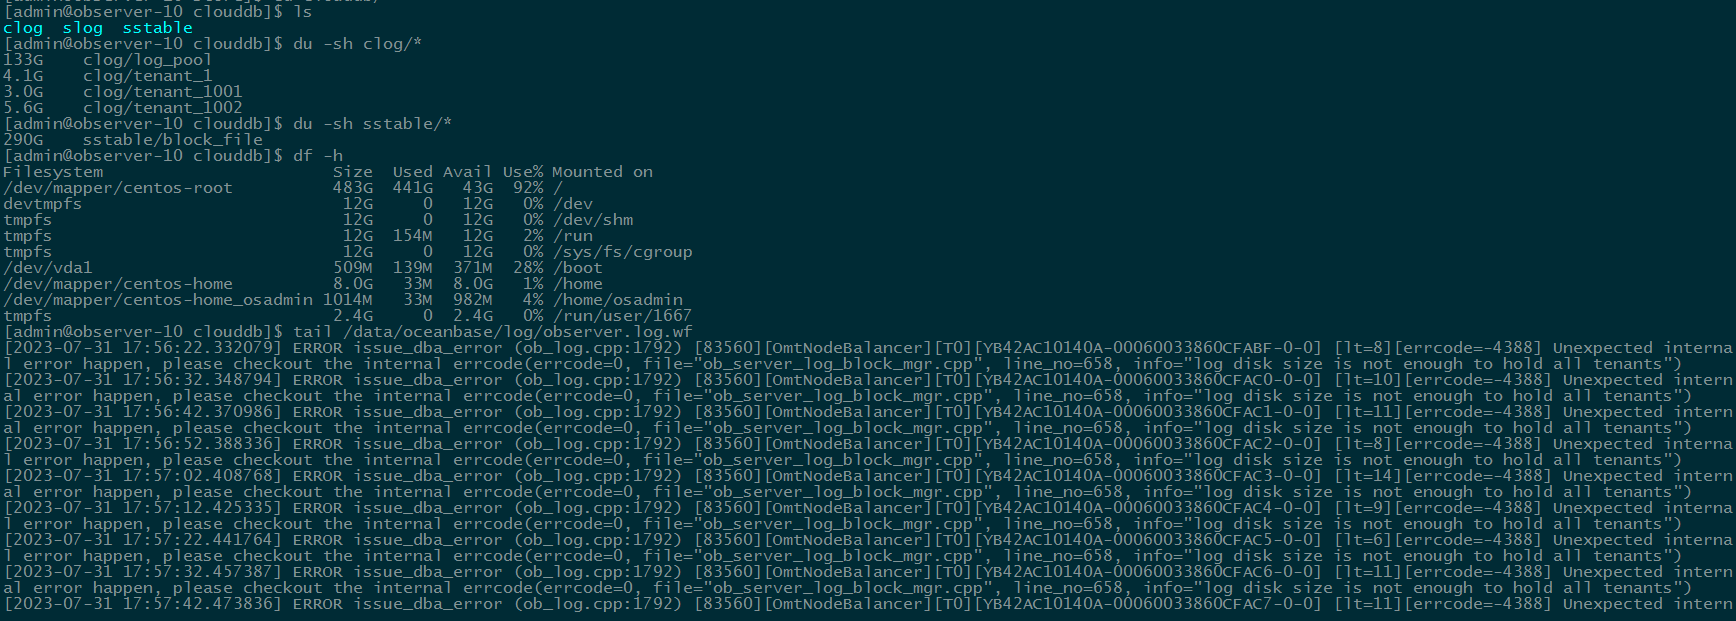Click the 'slog' directory in ls output

coord(83,28)
